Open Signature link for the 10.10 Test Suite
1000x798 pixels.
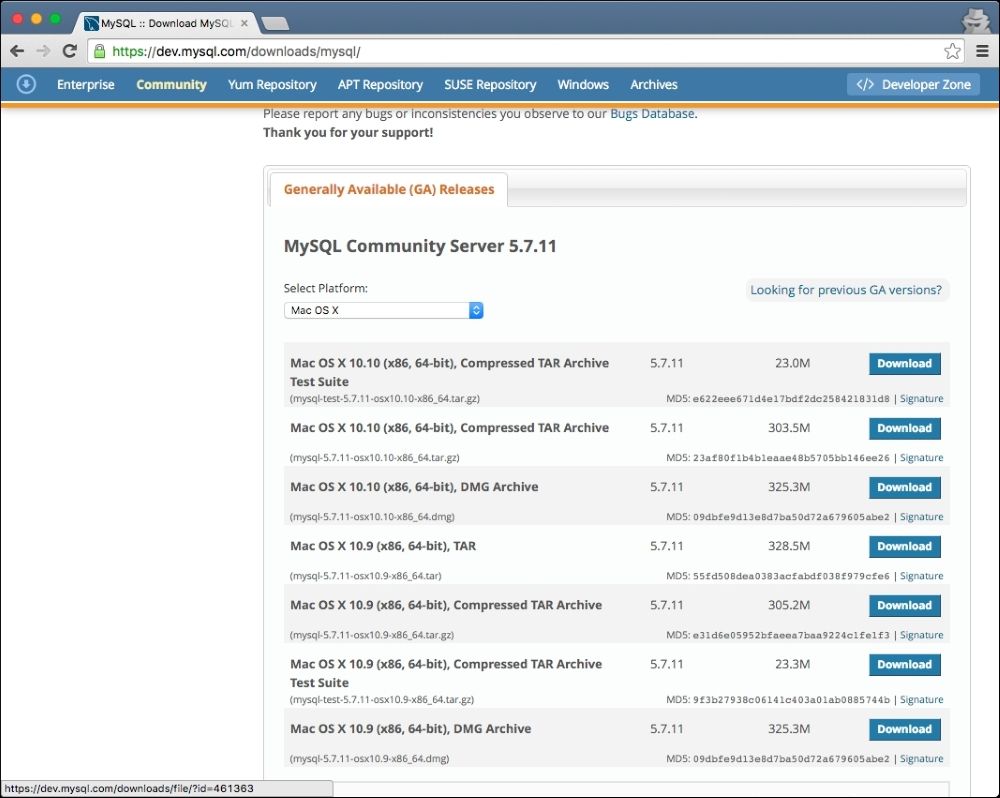point(921,399)
